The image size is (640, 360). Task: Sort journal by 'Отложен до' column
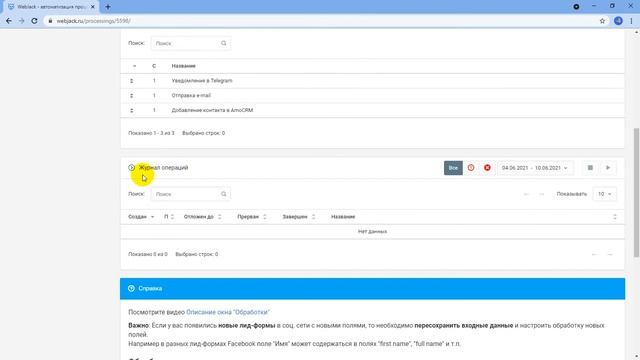tap(202, 217)
